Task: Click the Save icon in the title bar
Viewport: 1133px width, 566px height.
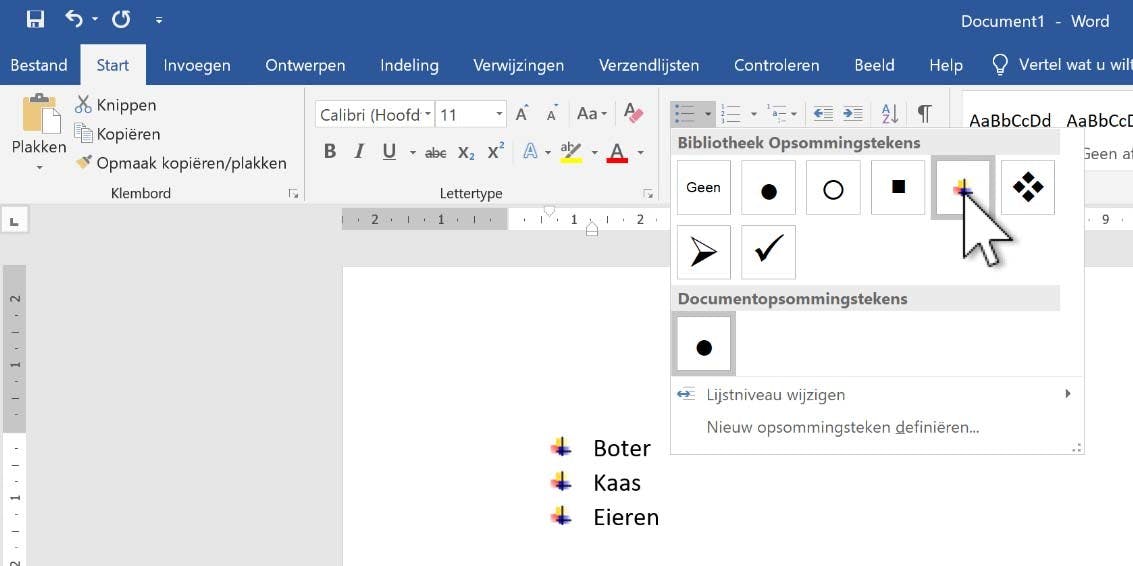Action: (36, 19)
